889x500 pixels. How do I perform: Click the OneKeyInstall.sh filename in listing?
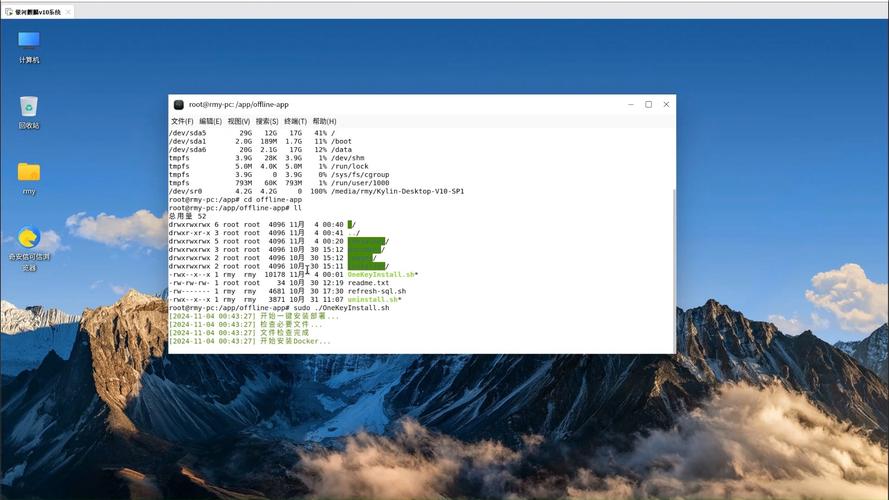point(382,275)
